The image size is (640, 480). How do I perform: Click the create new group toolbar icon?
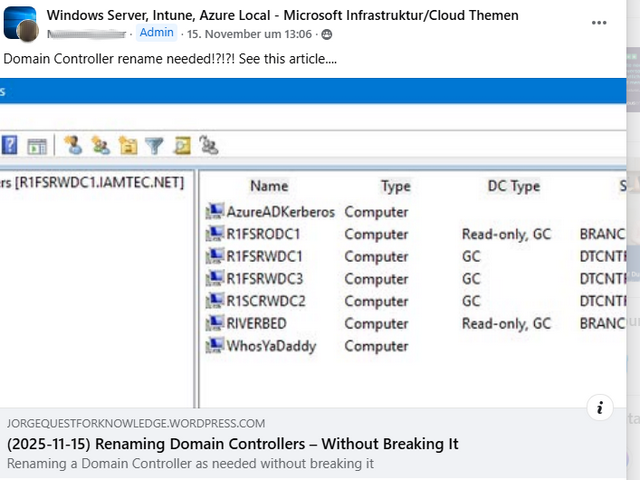100,145
